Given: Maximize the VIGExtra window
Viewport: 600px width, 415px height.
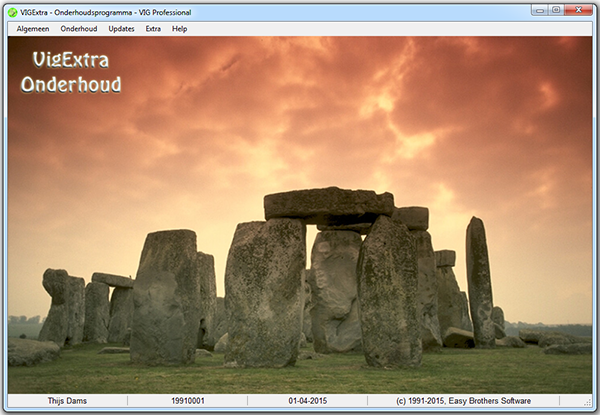Looking at the screenshot, I should pyautogui.click(x=556, y=11).
